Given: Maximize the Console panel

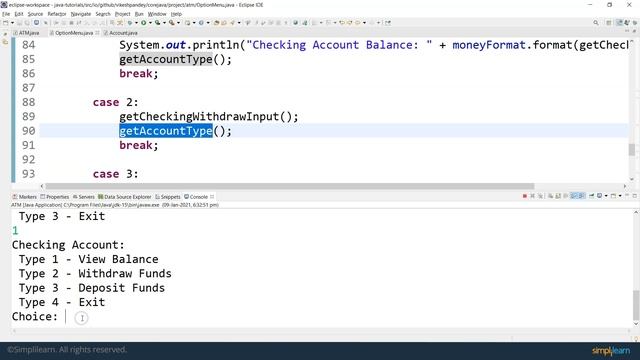Looking at the screenshot, I should pos(635,196).
